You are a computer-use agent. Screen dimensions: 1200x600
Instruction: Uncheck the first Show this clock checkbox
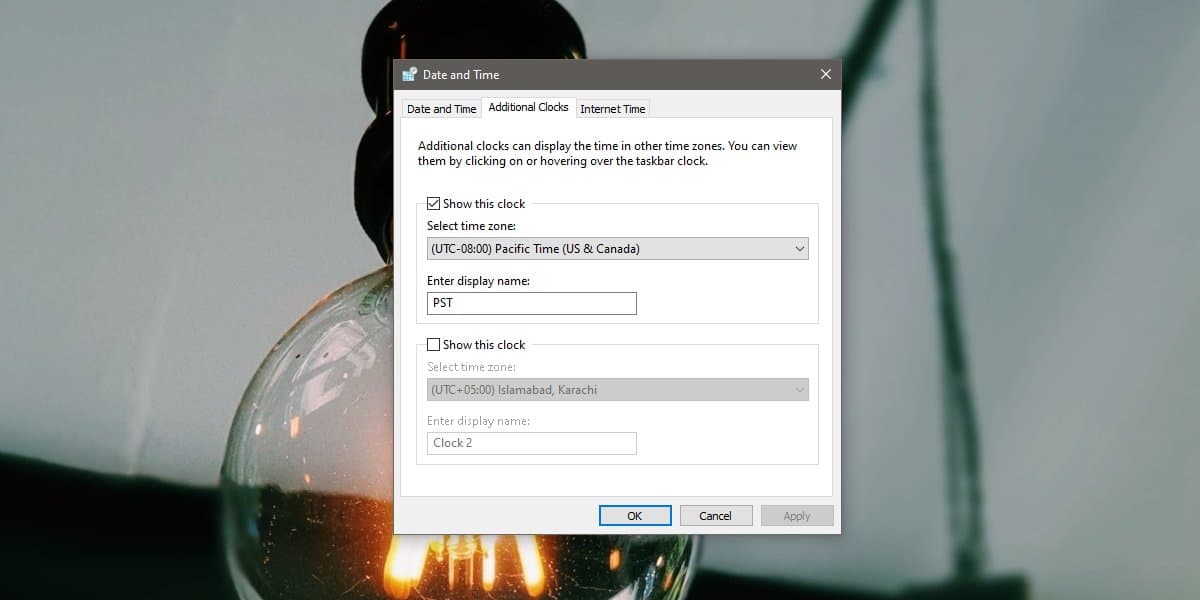(x=433, y=203)
